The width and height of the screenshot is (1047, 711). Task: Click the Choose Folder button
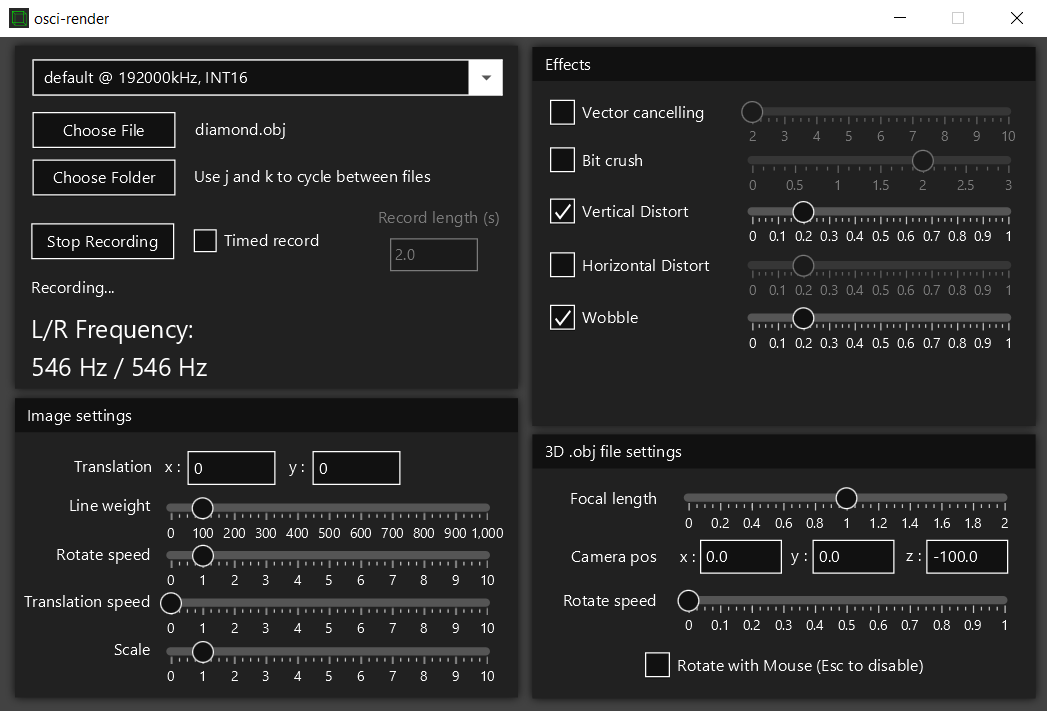(104, 177)
